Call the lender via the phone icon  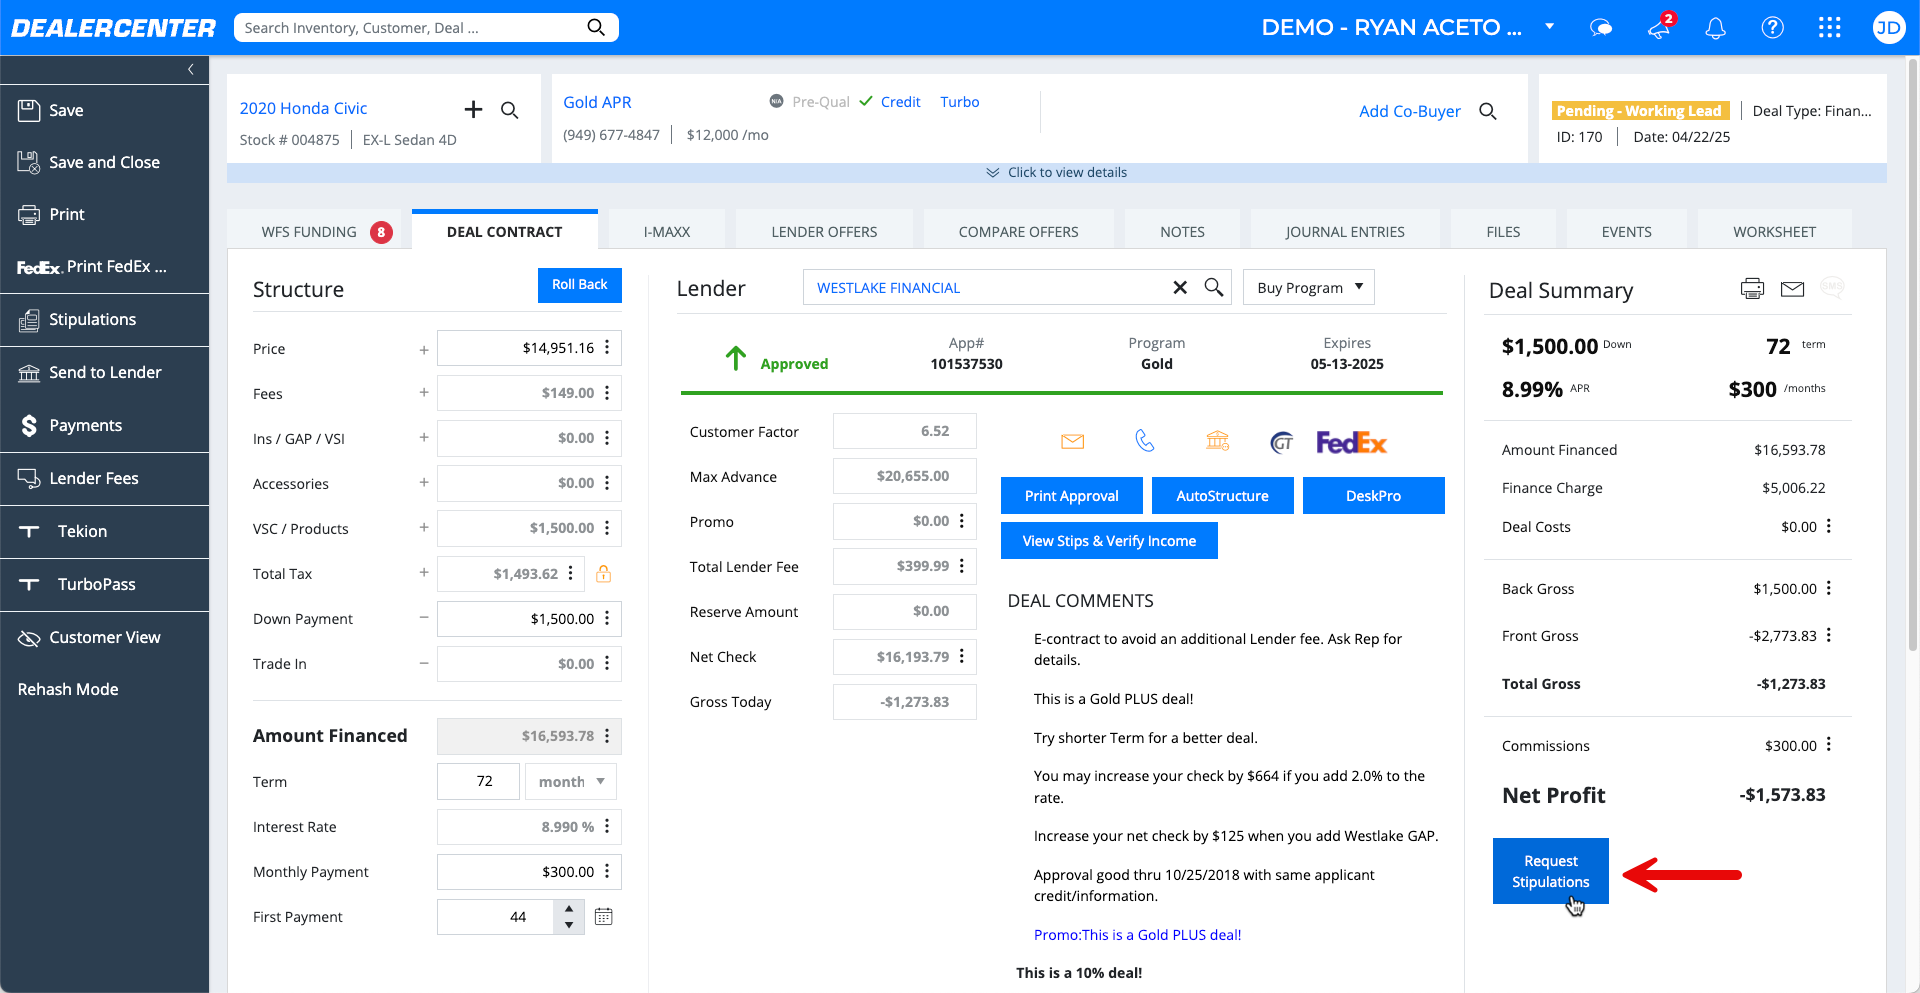point(1145,440)
